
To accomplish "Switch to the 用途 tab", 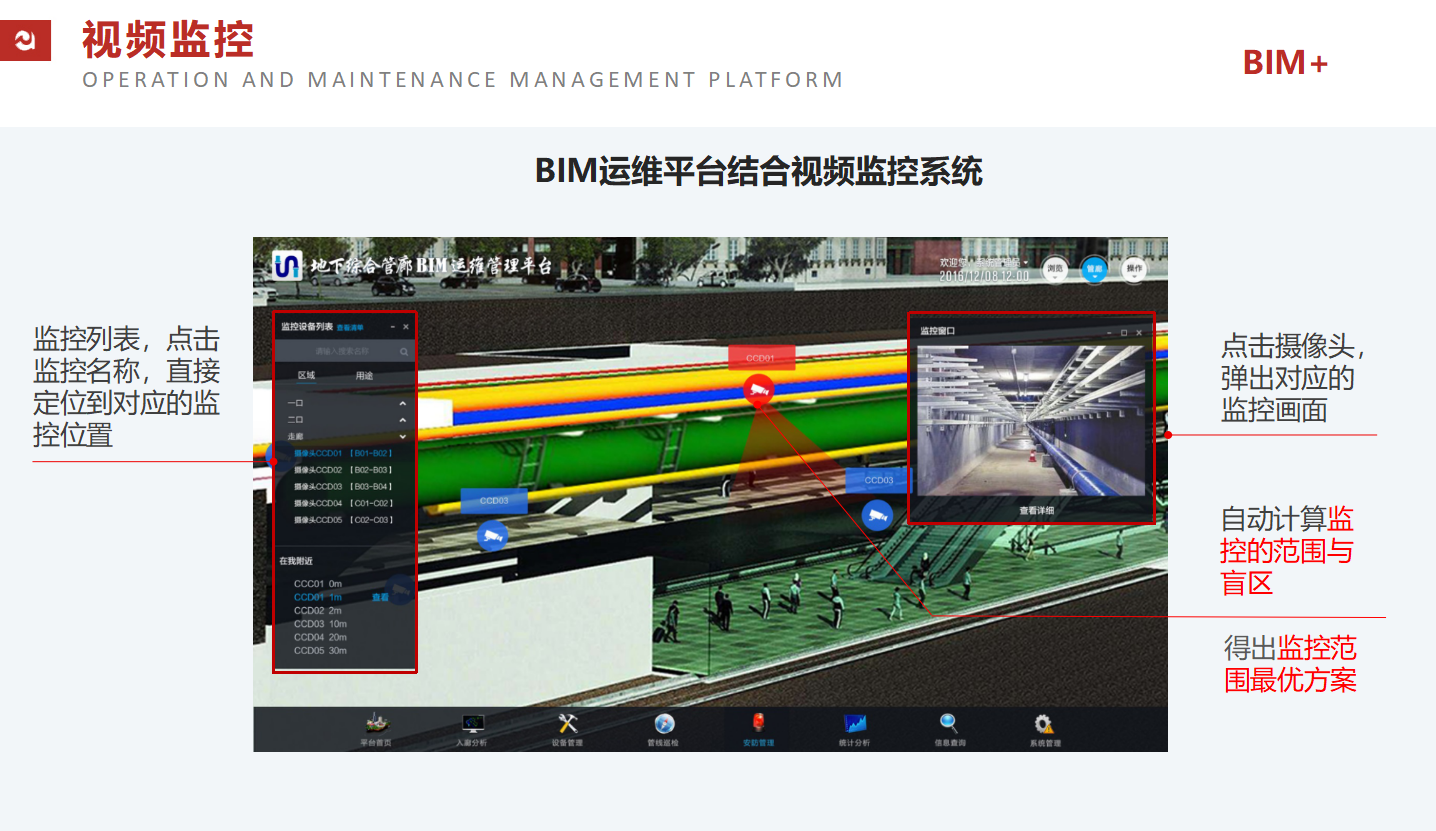I will coord(364,376).
